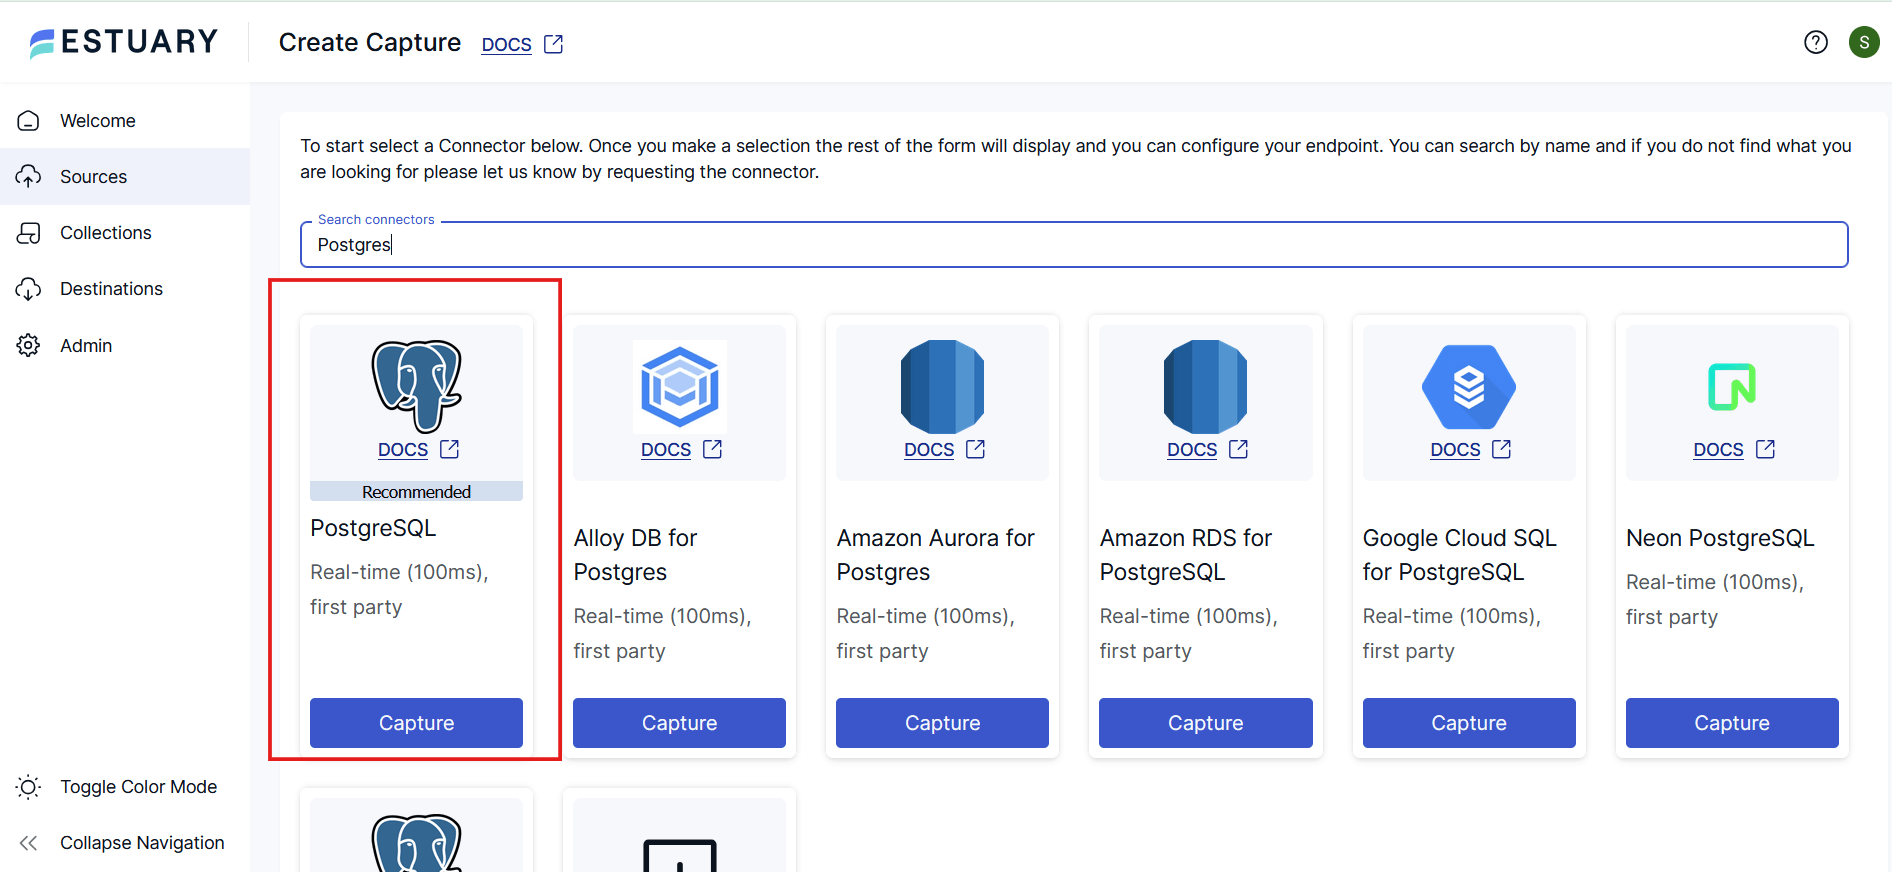Screen dimensions: 1892x872
Task: Click the 'Amazon RDS for PostgreSQL' title
Action: pos(1186,555)
